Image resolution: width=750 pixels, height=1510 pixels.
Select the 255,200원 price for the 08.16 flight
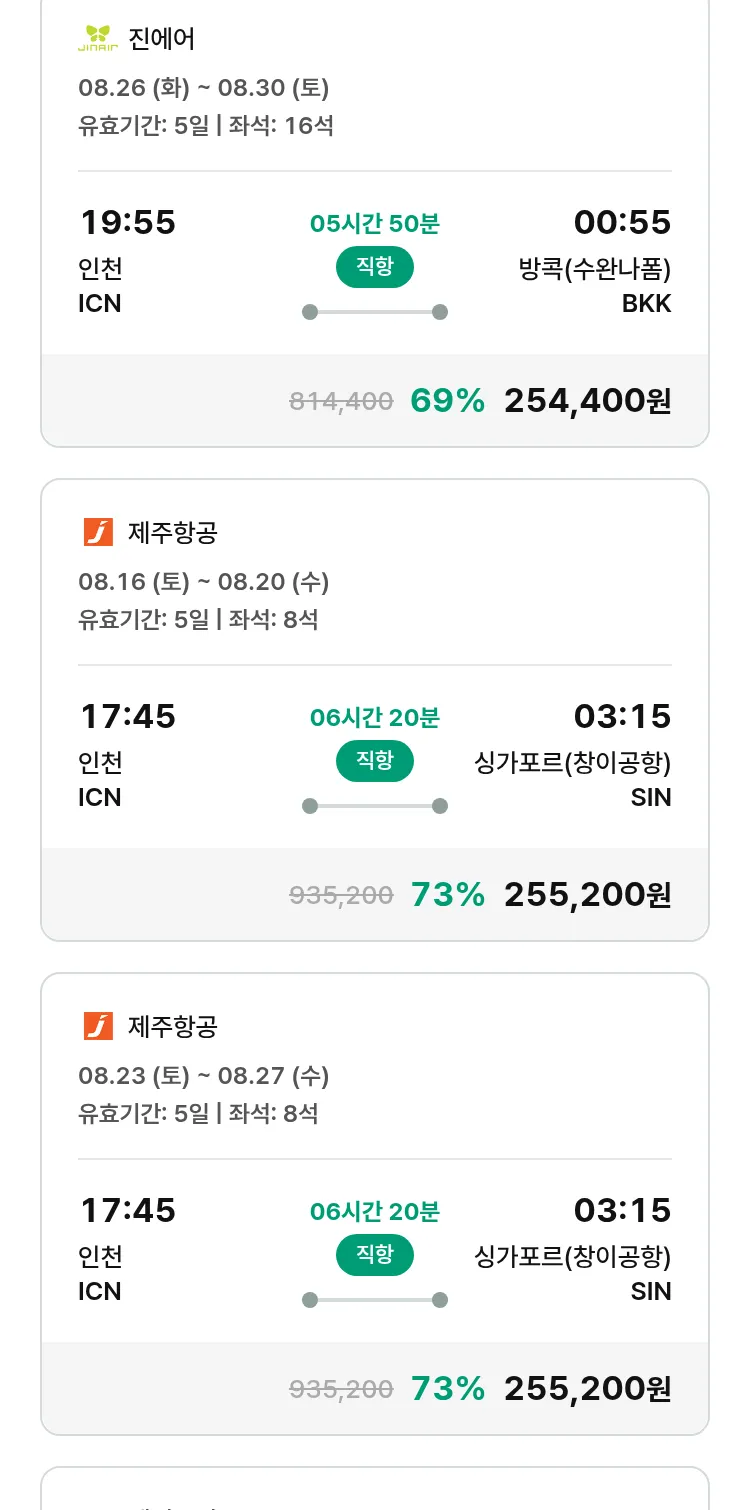coord(587,895)
